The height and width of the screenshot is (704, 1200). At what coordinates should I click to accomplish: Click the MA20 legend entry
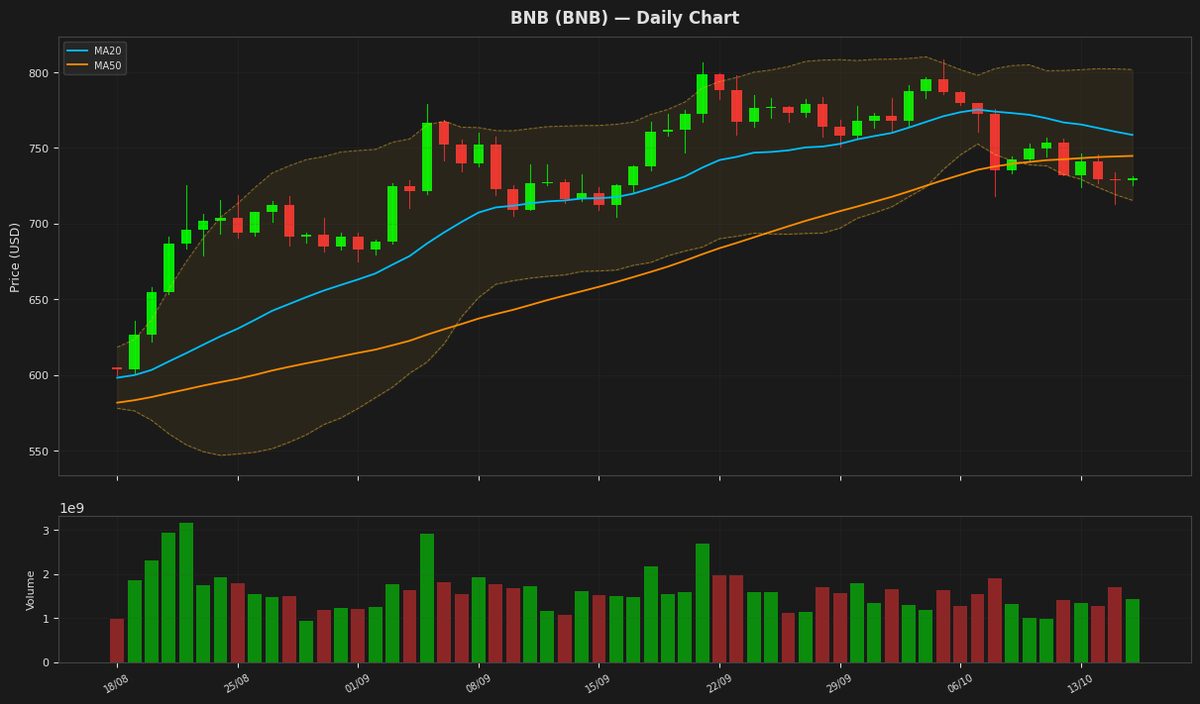coord(95,50)
